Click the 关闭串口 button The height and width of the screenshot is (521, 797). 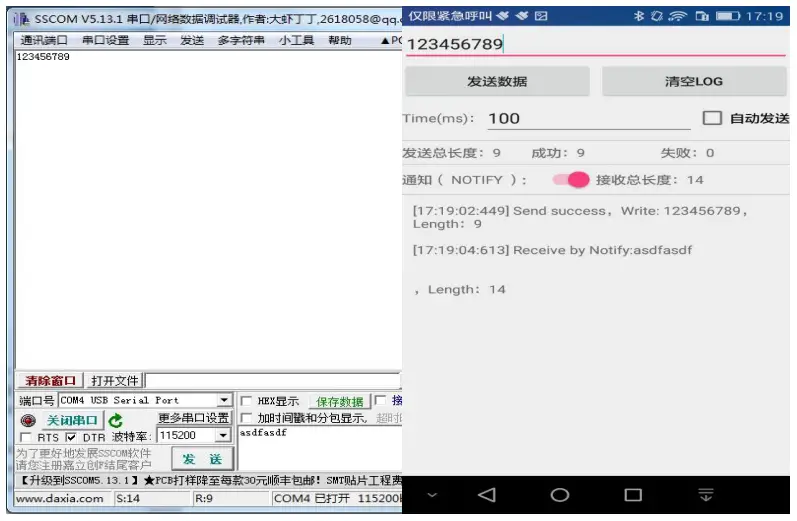(72, 420)
